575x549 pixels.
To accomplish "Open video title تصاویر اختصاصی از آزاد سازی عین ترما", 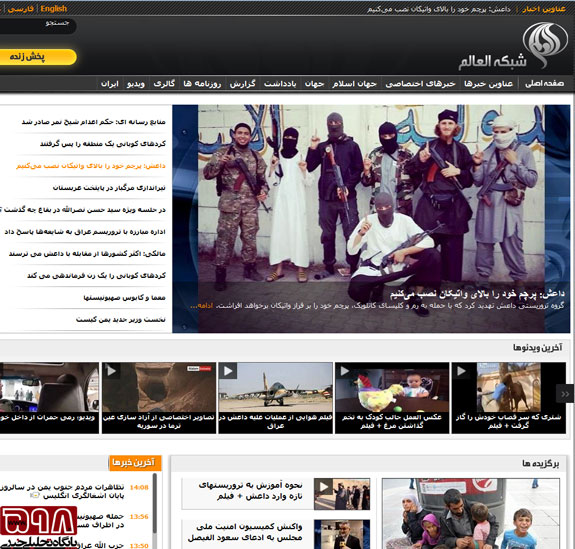I will [159, 421].
